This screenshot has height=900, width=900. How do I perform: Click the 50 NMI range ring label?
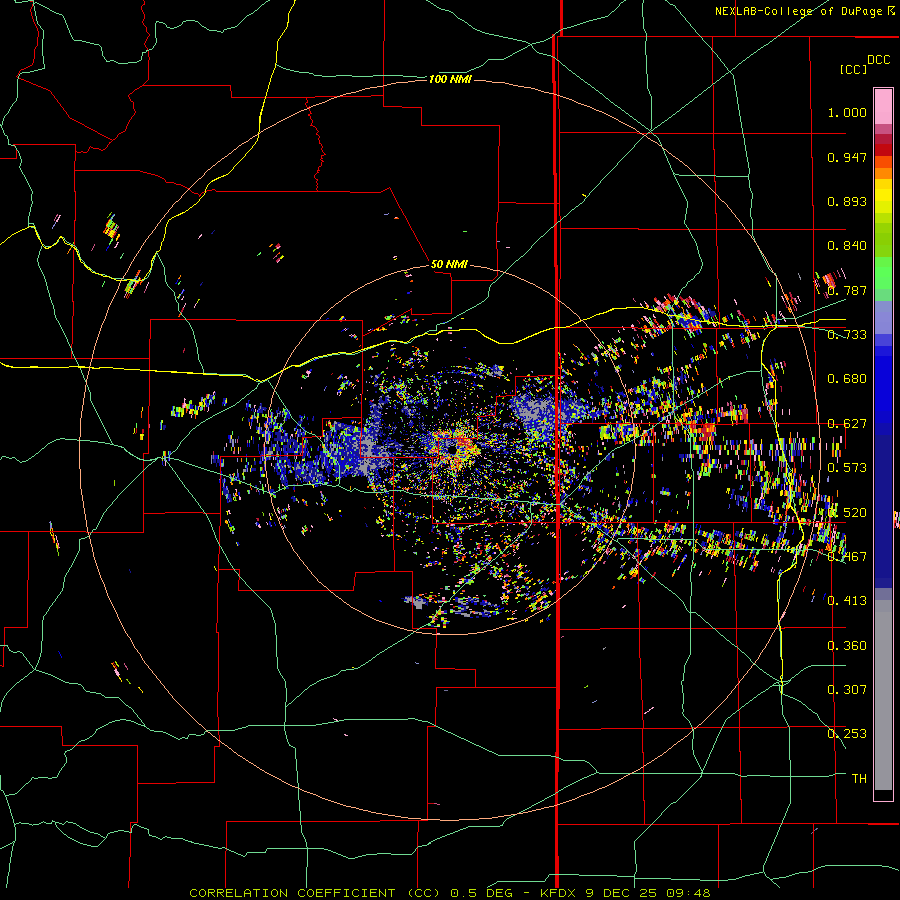449,264
